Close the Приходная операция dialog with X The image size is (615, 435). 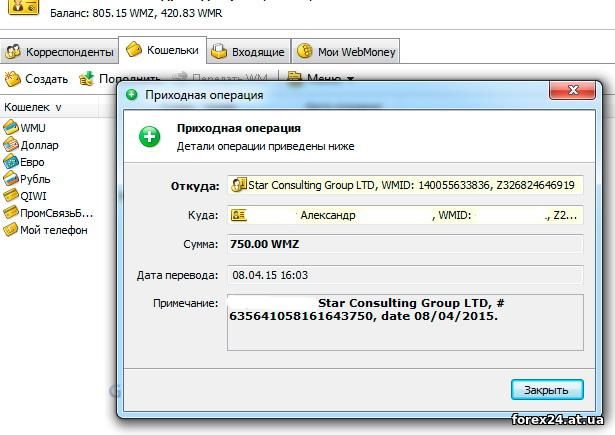573,90
